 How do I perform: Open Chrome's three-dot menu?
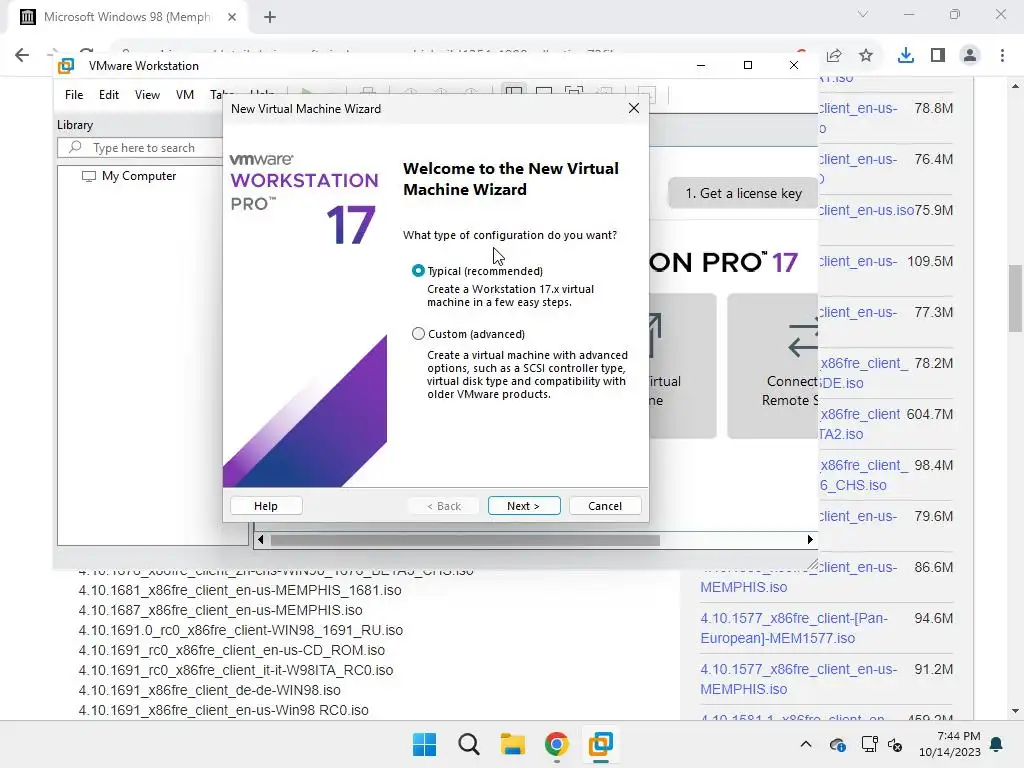tap(1002, 56)
